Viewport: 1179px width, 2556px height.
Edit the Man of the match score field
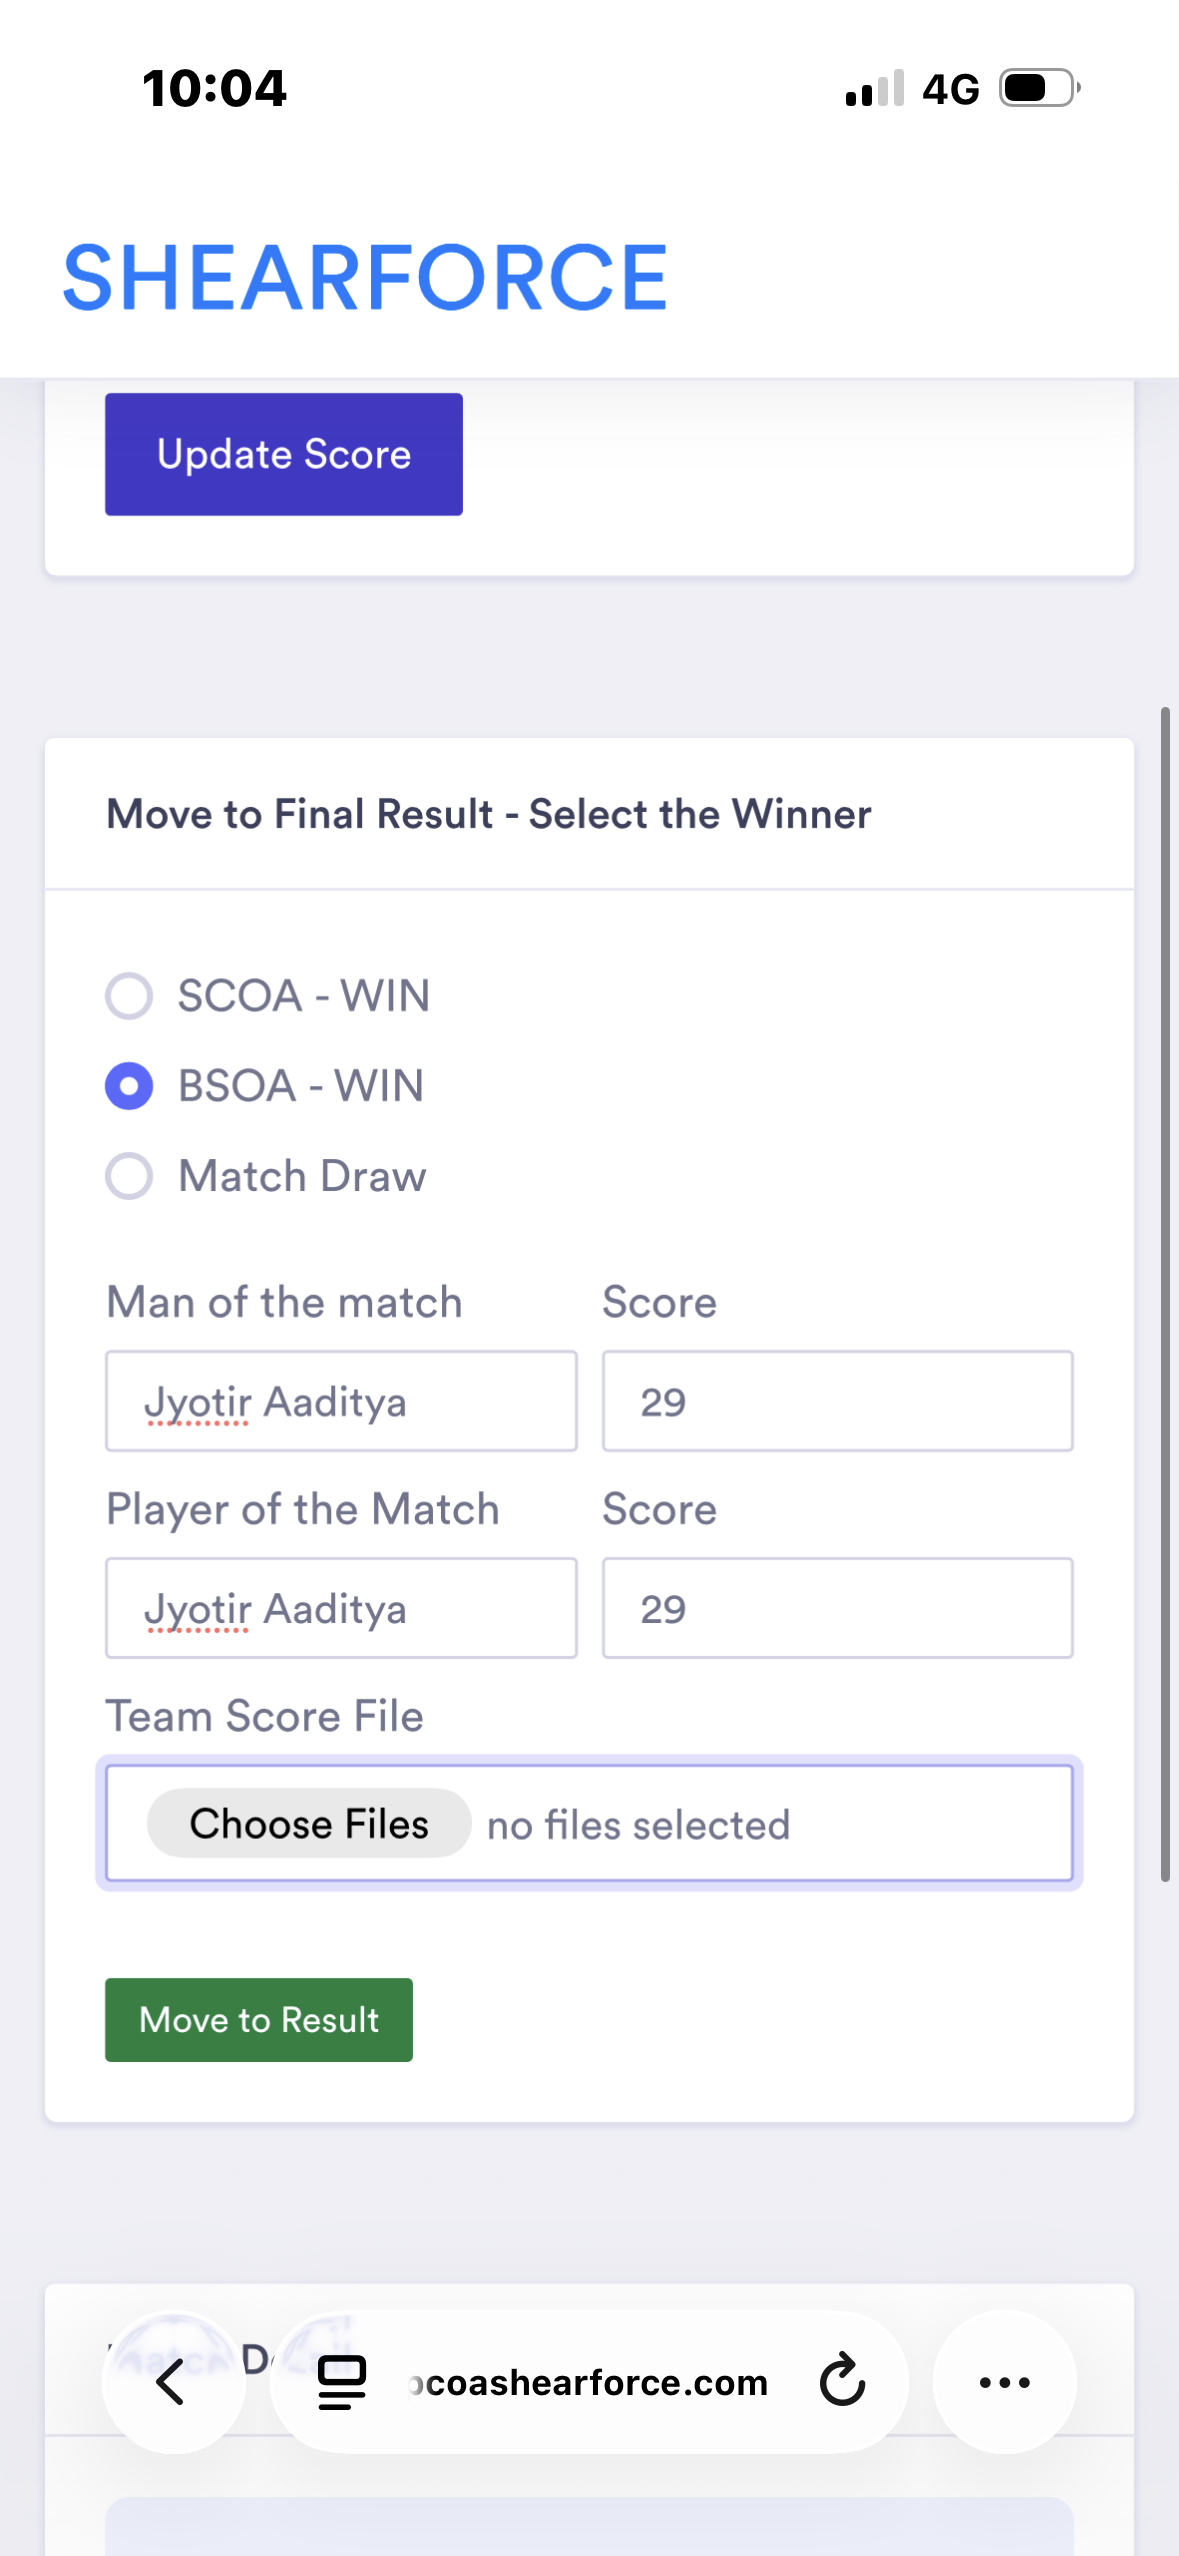coord(837,1401)
